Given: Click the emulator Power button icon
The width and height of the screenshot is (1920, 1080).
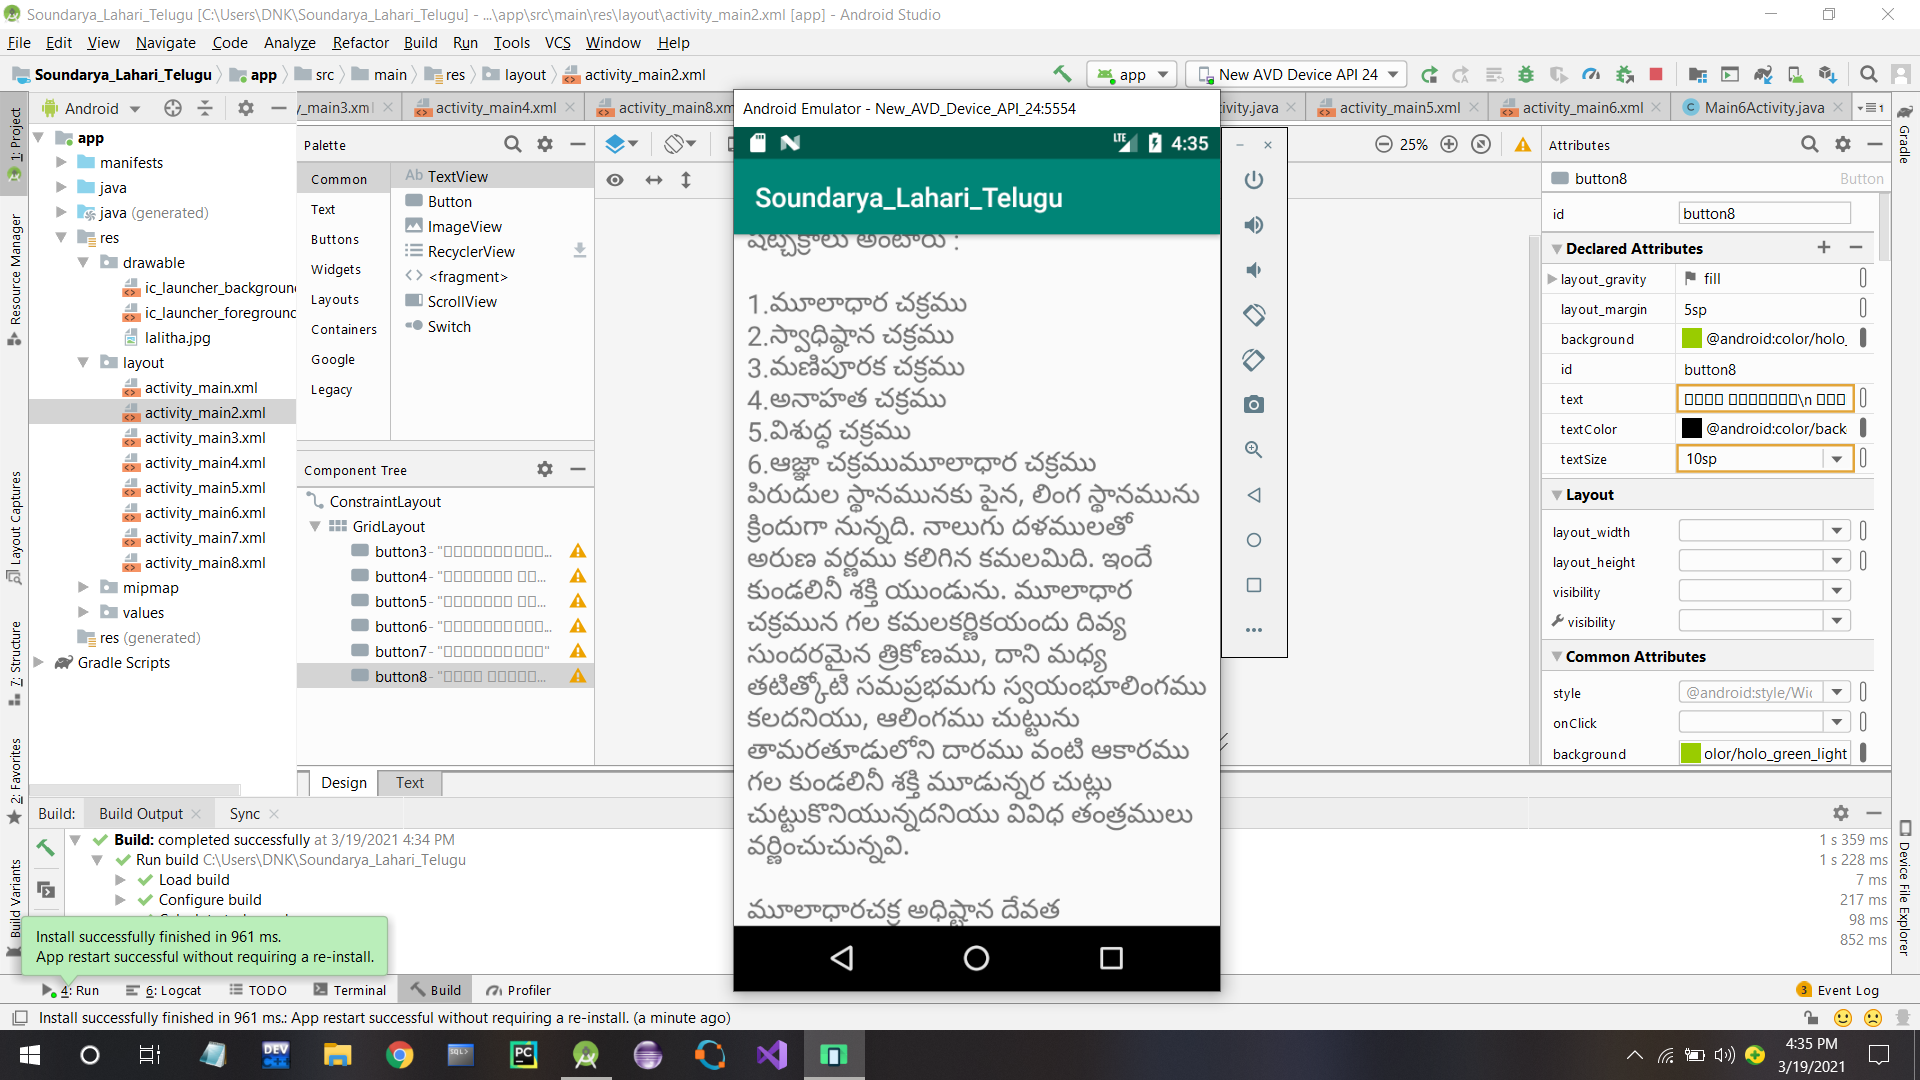Looking at the screenshot, I should point(1254,180).
